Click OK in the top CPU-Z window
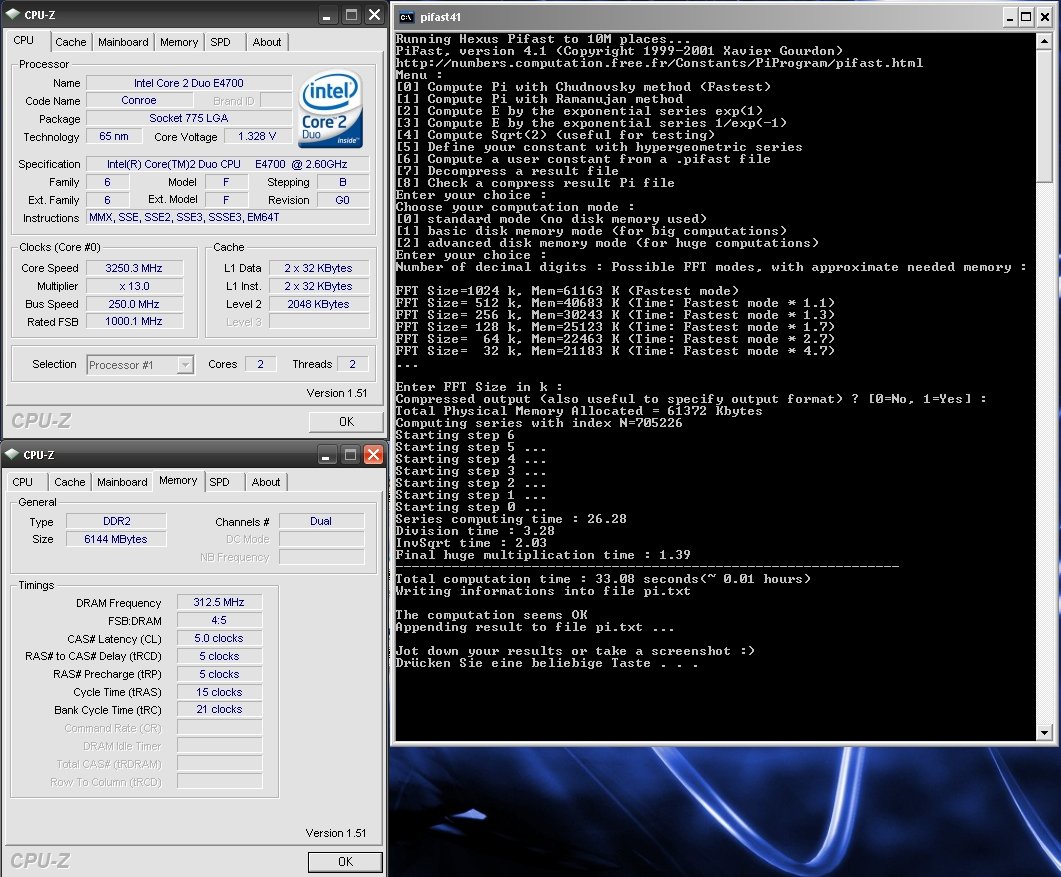 click(x=346, y=422)
